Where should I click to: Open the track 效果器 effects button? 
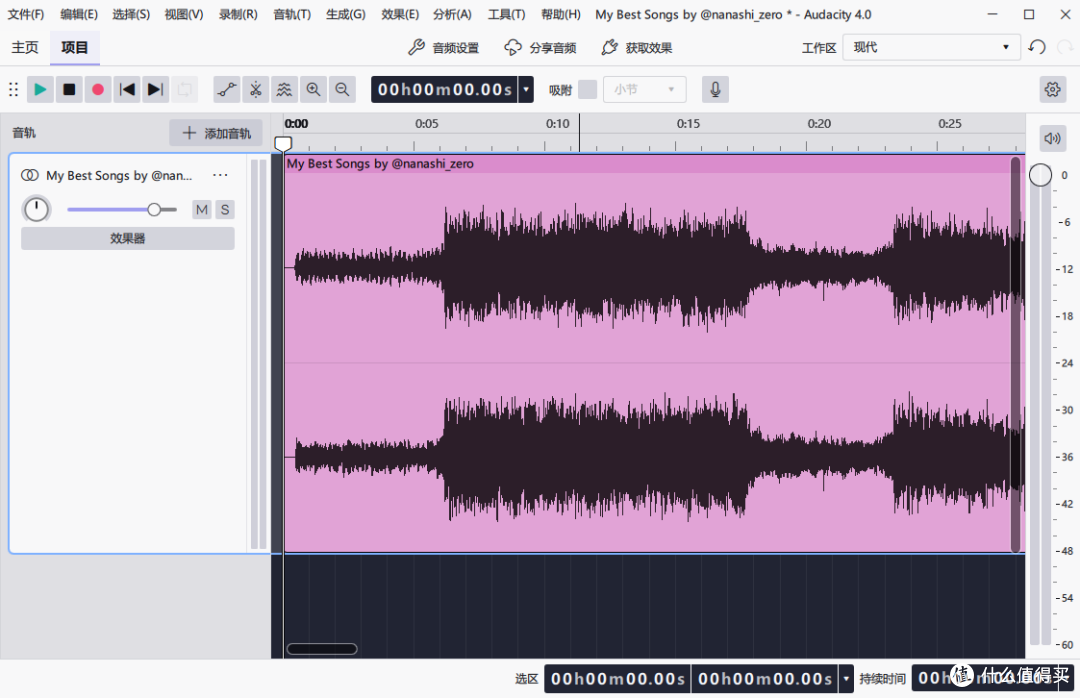(x=128, y=238)
